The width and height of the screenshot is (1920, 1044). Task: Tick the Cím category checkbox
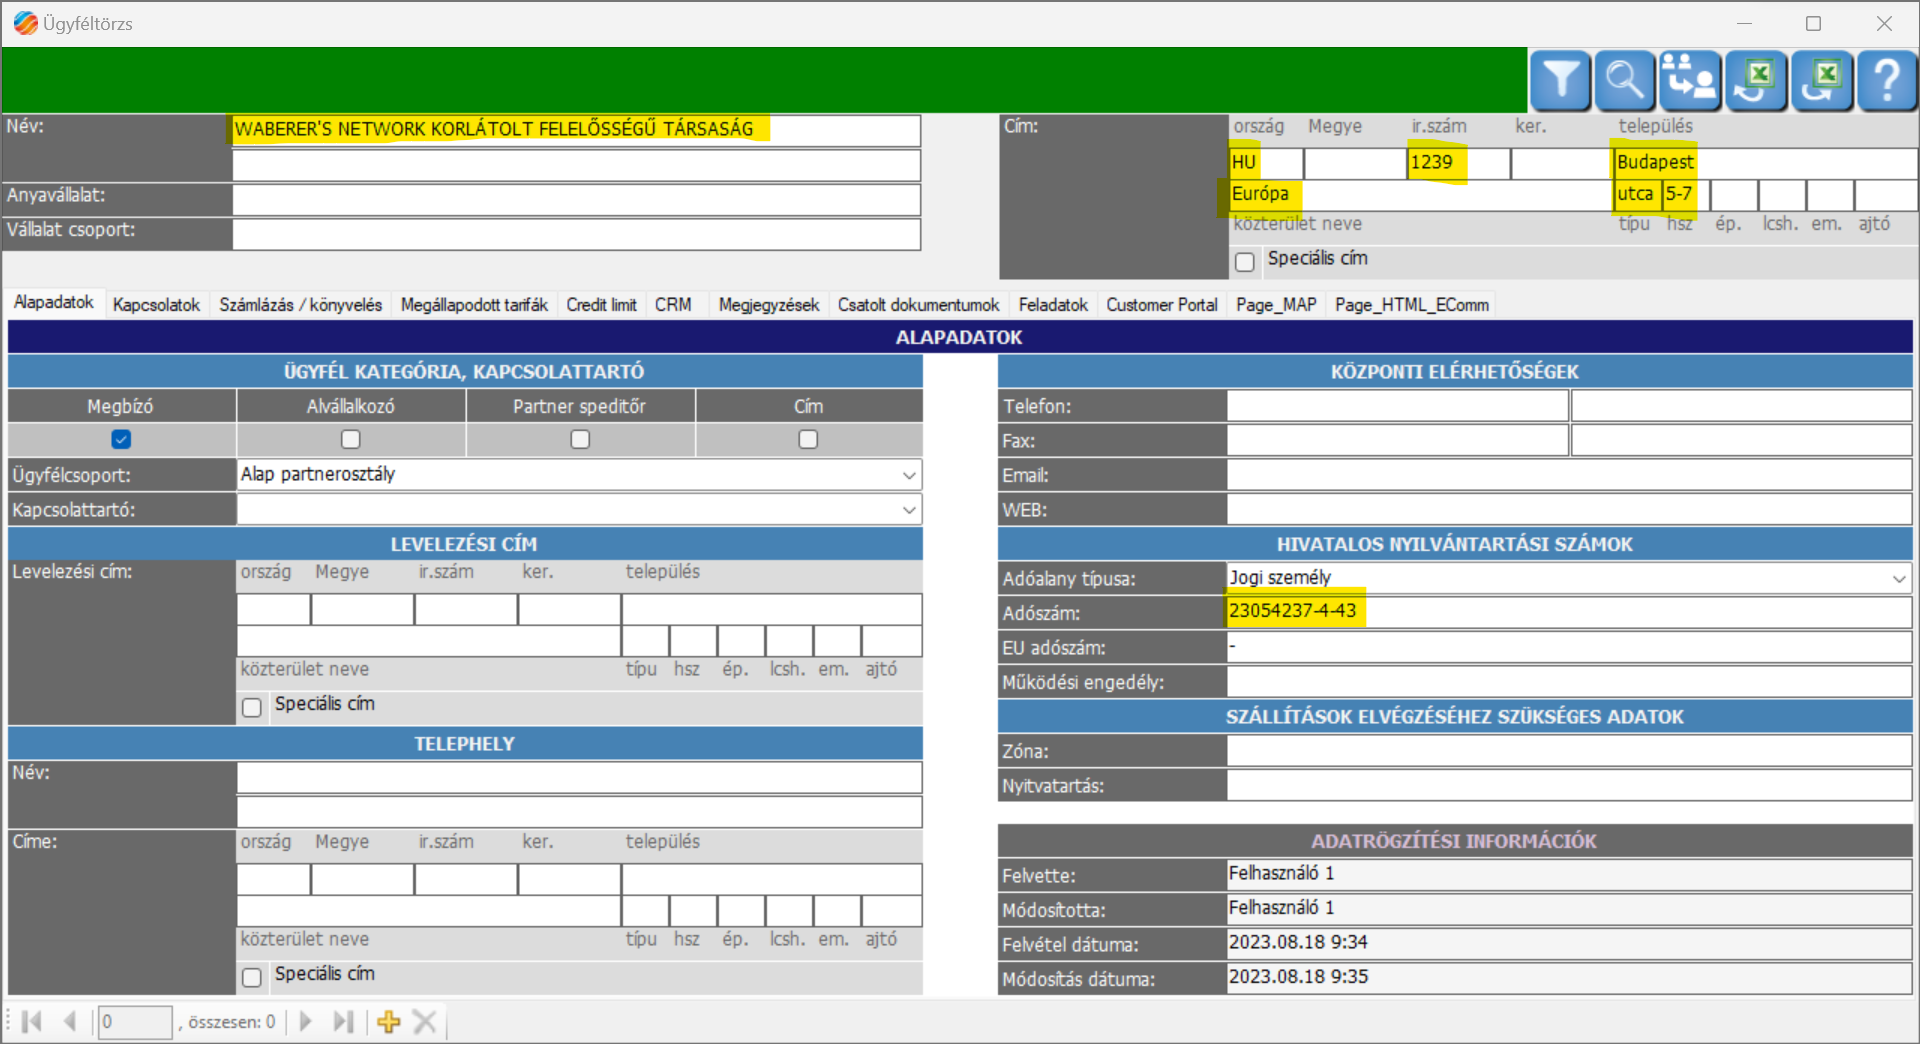click(808, 439)
